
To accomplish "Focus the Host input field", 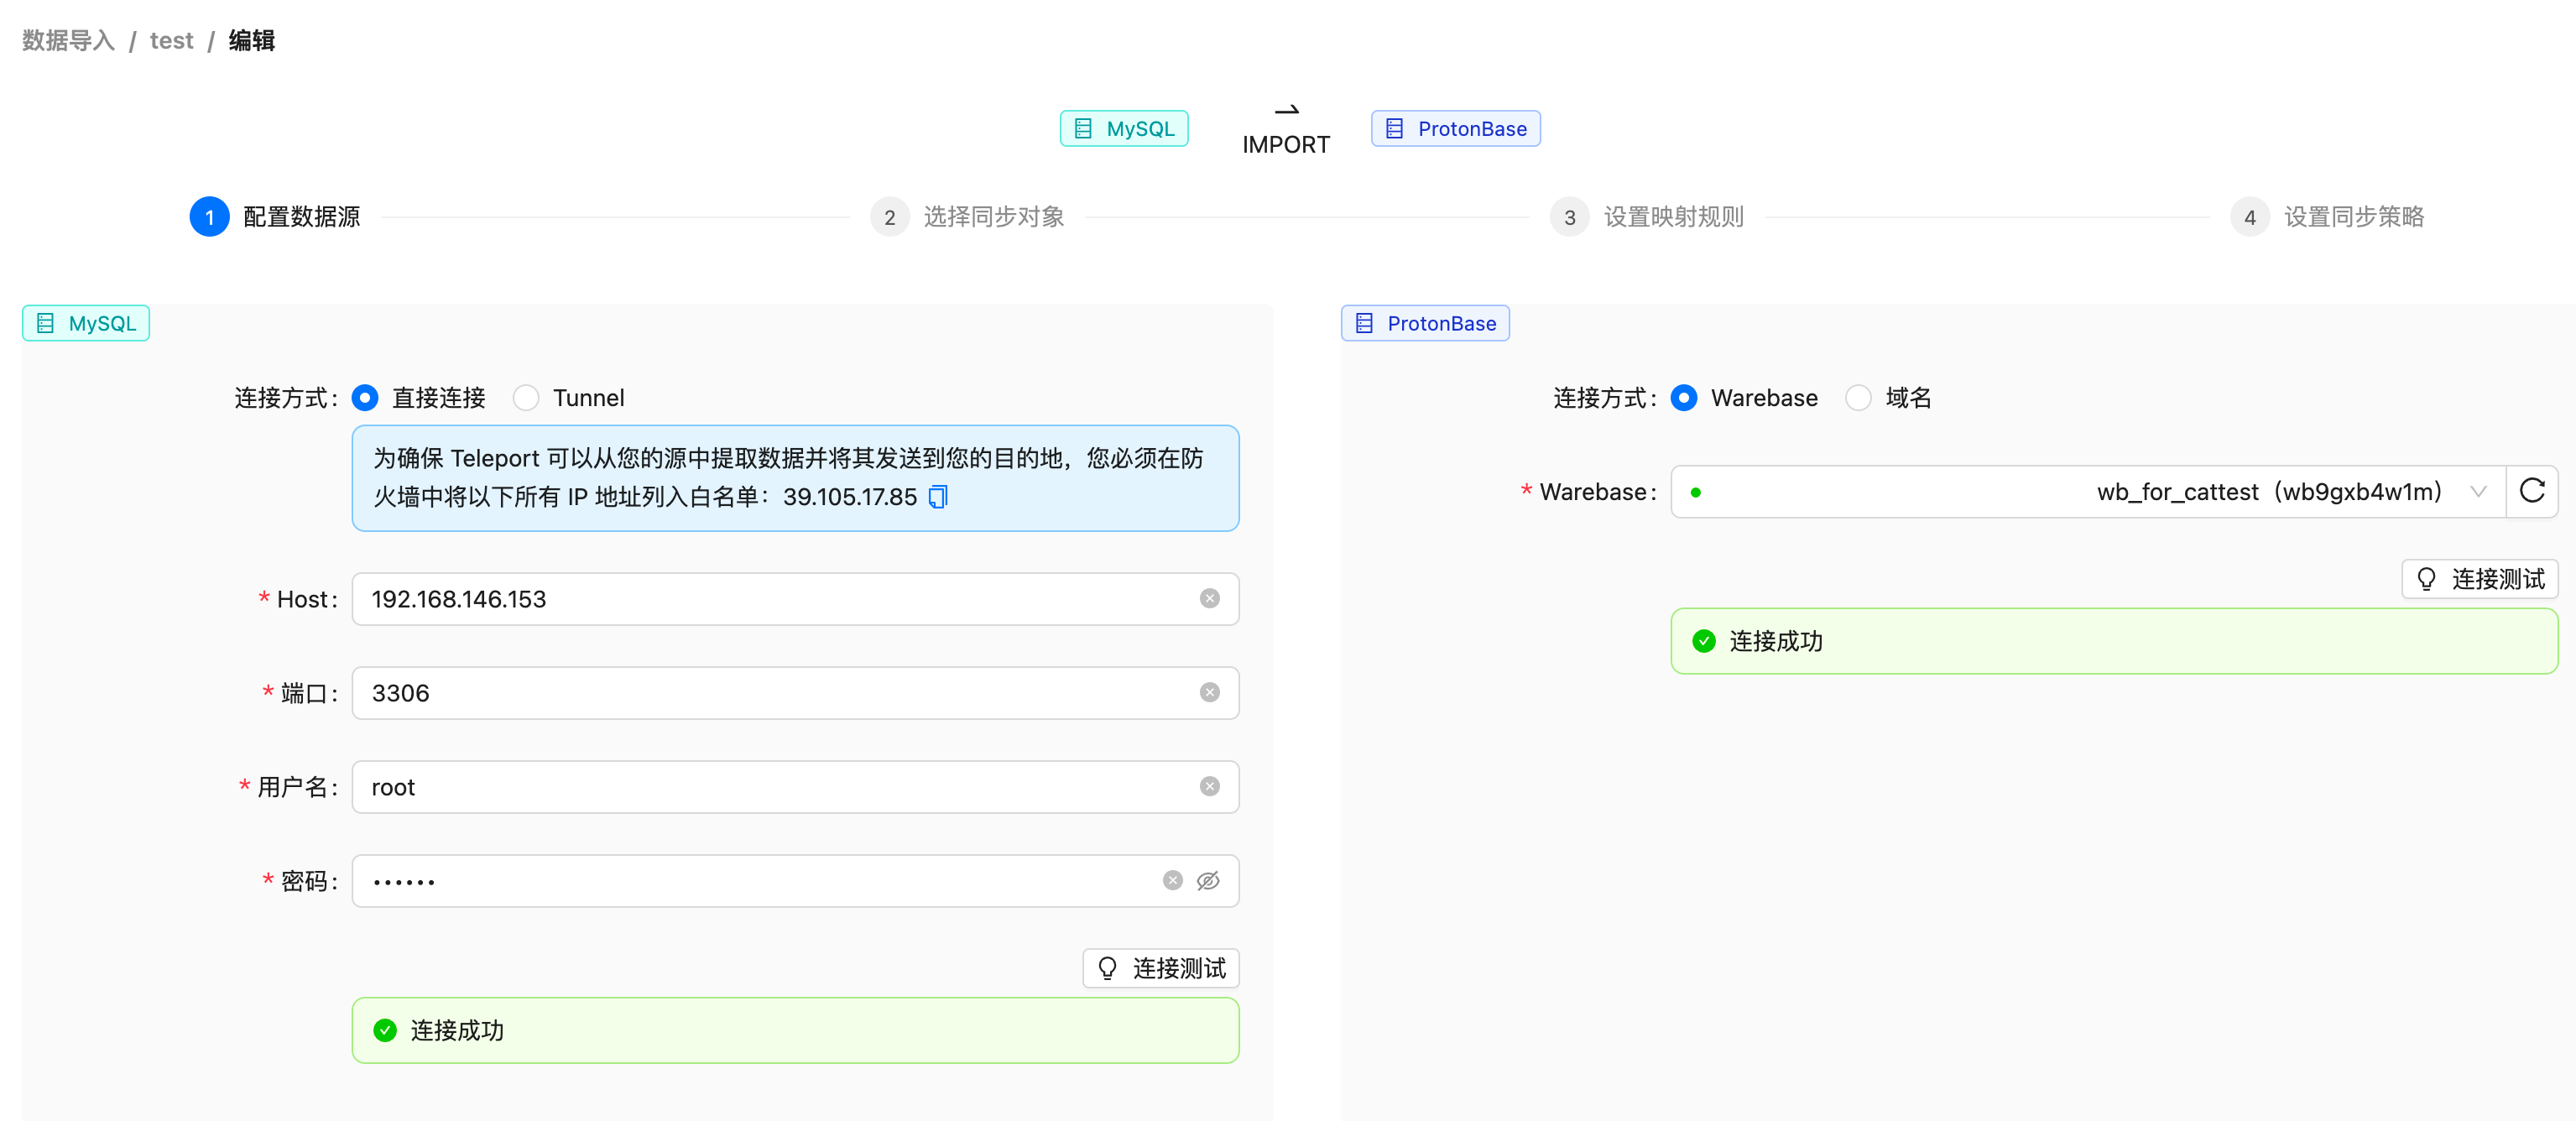I will click(x=795, y=599).
